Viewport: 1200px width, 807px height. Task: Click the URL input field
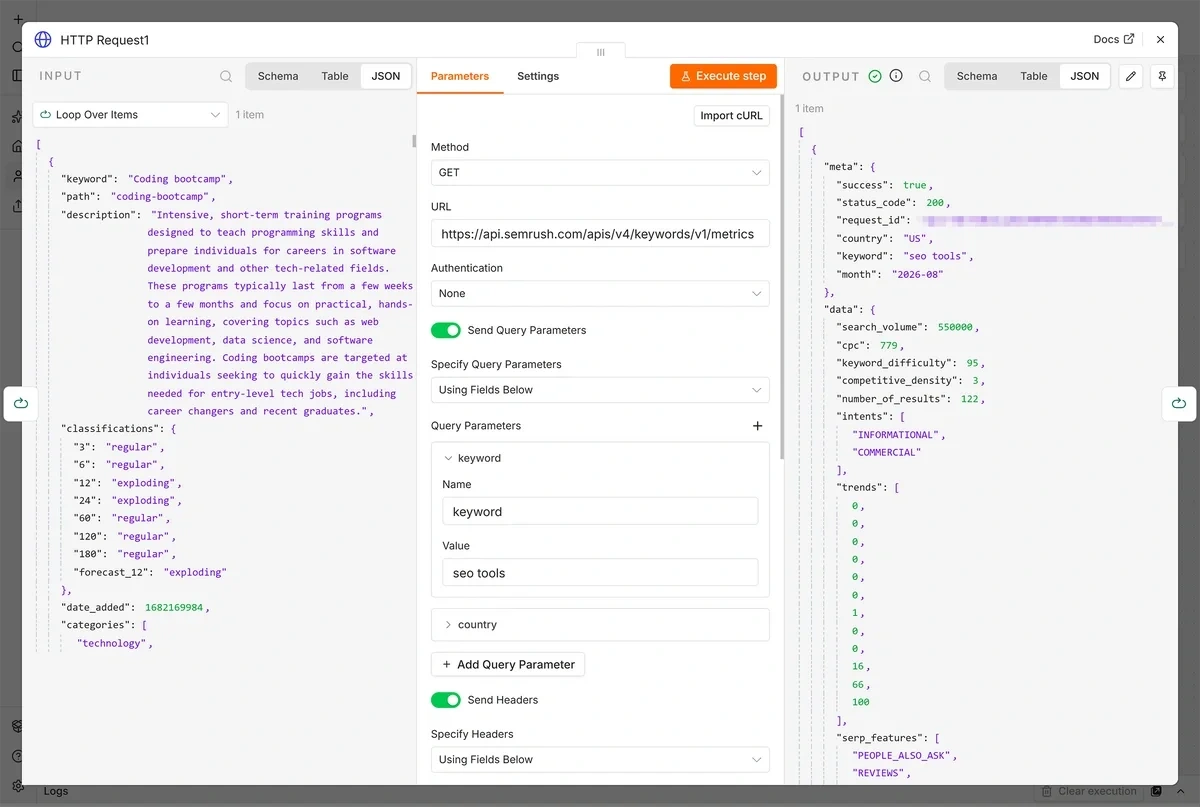click(600, 234)
